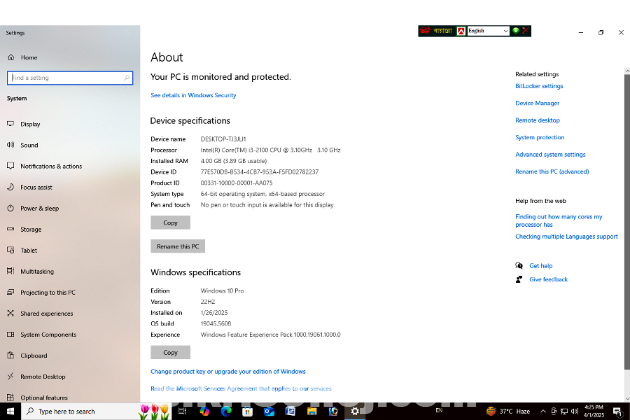
Task: Click the Optional features icon
Action: point(10,397)
